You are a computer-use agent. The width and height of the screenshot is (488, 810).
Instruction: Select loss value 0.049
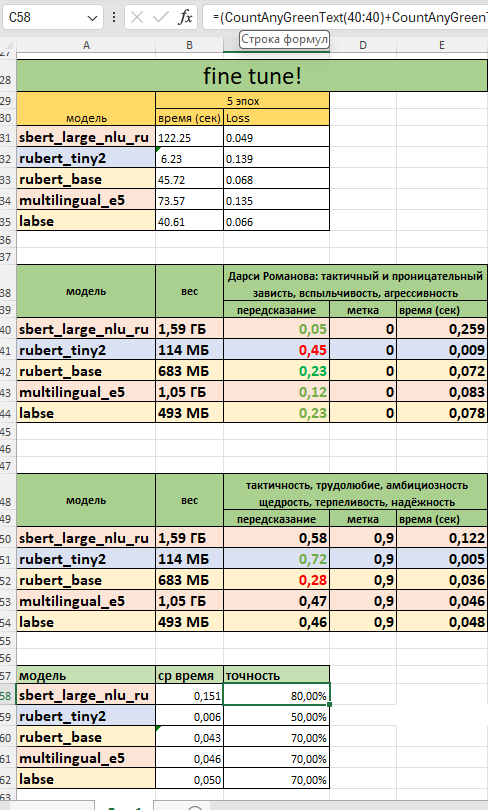[276, 137]
